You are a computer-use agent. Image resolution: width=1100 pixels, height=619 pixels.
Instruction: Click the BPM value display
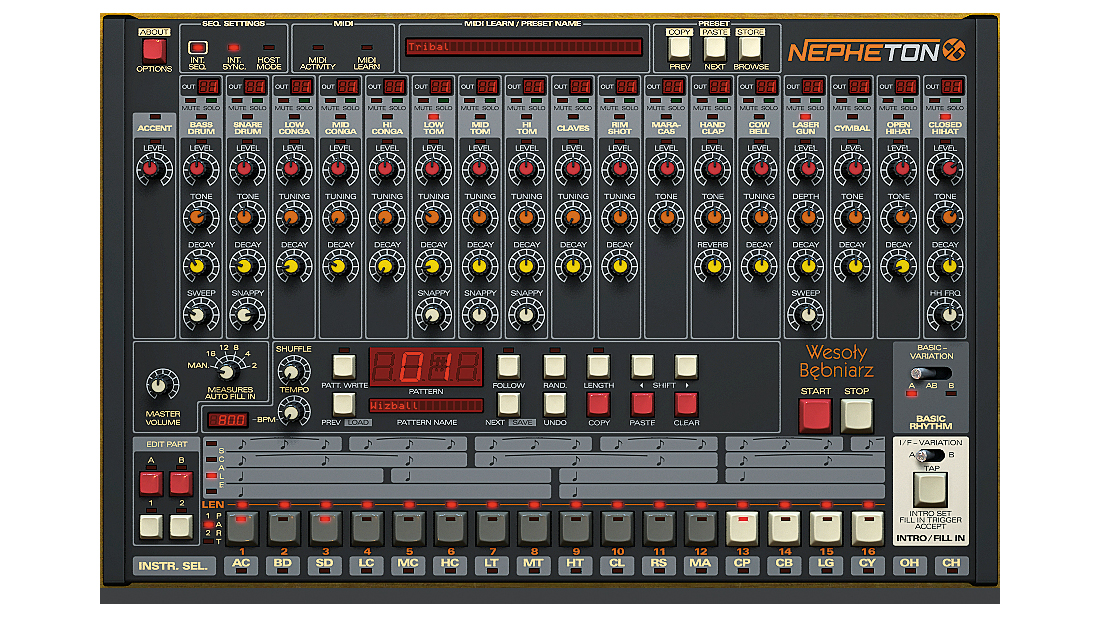[228, 420]
